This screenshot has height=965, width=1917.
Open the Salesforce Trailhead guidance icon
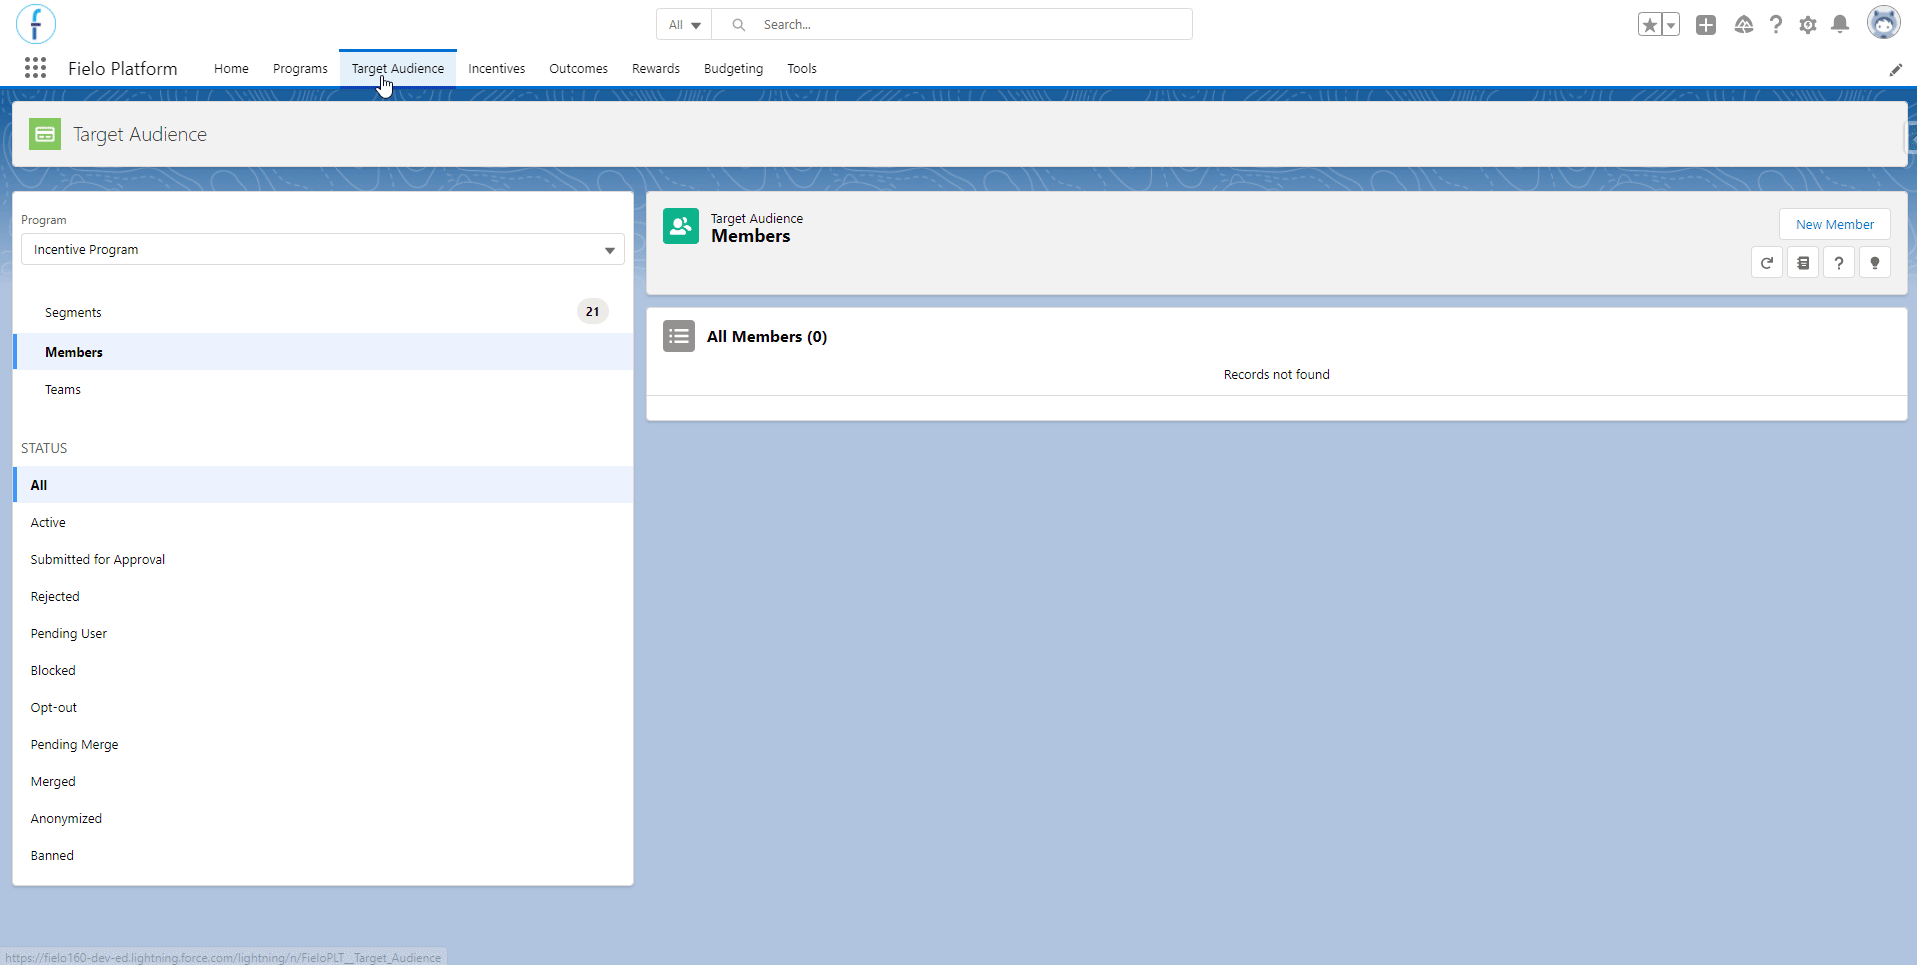[1744, 25]
